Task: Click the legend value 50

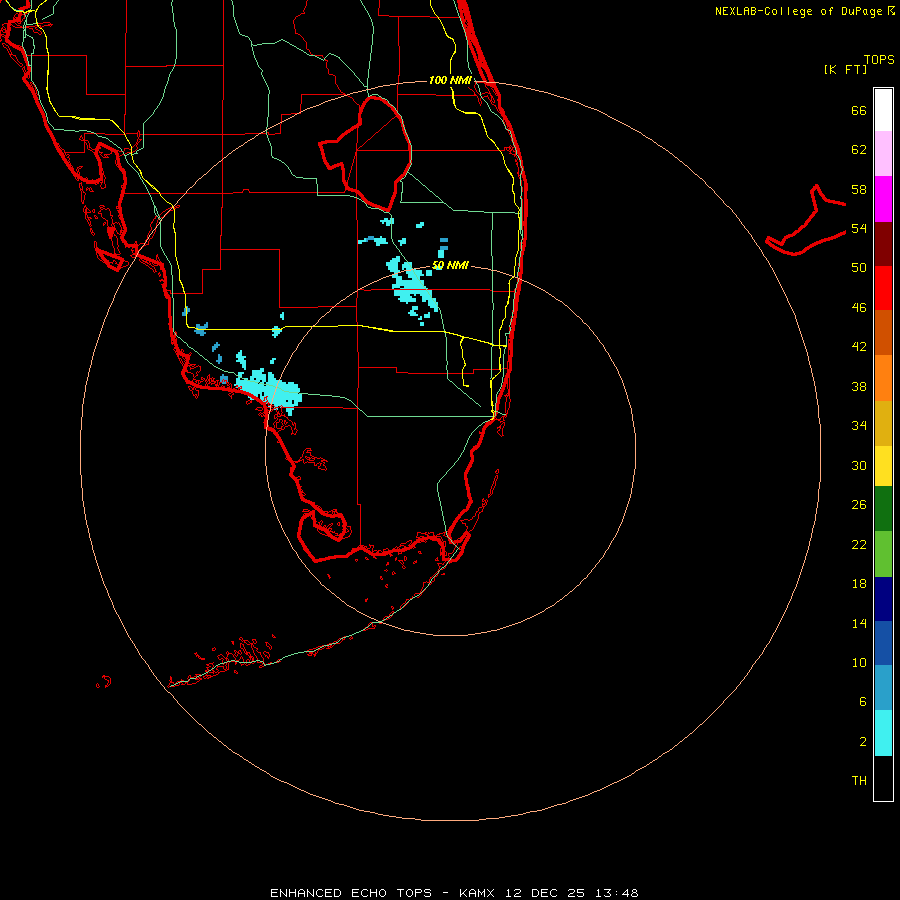Action: (859, 267)
